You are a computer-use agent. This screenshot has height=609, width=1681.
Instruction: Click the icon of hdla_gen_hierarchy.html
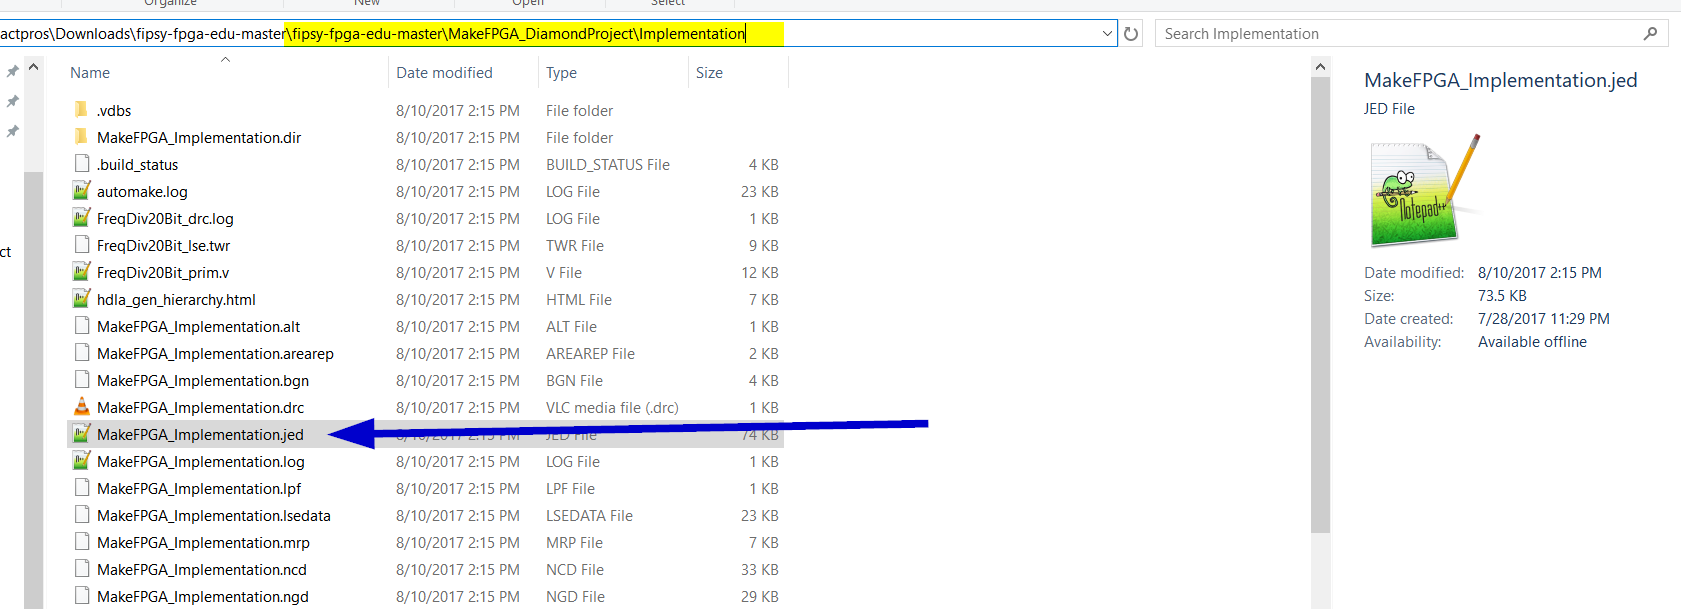(82, 299)
